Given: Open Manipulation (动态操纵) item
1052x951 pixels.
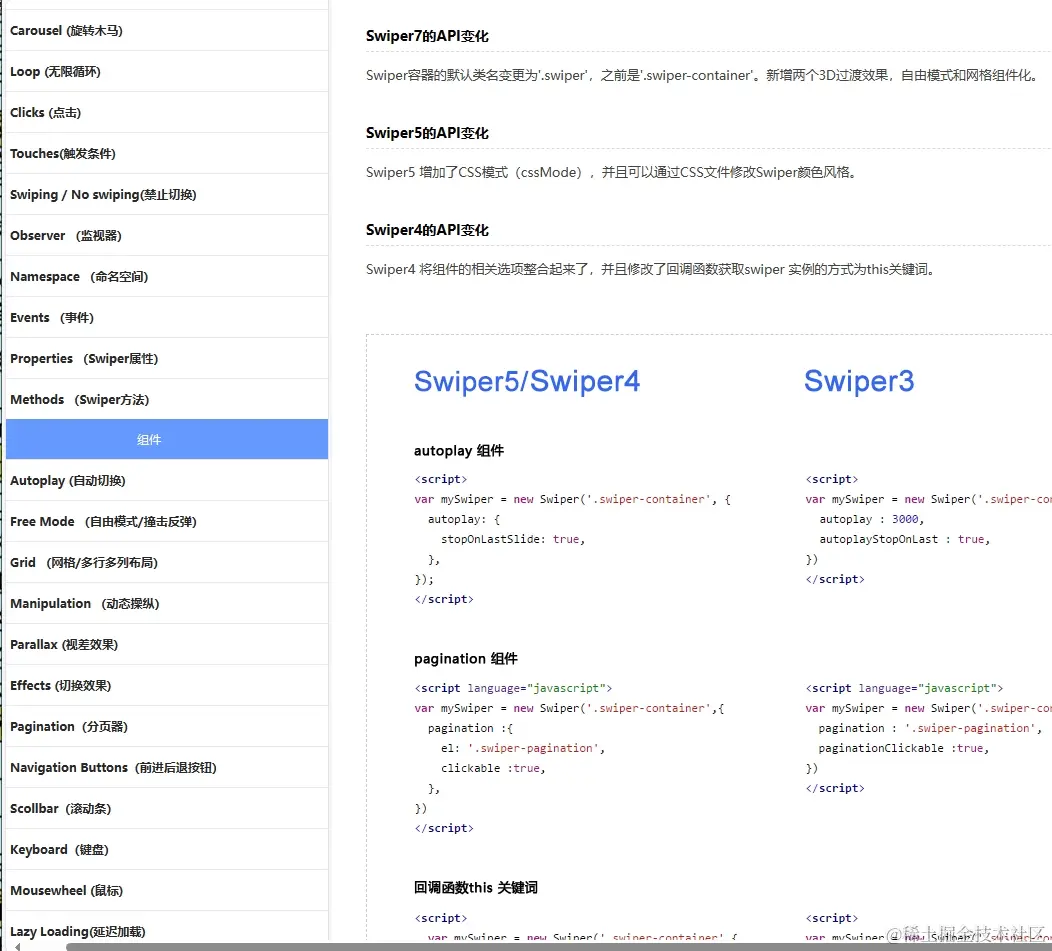Looking at the screenshot, I should (166, 603).
